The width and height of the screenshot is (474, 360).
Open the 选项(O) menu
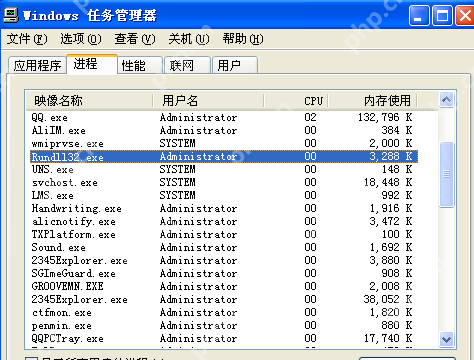tap(81, 39)
